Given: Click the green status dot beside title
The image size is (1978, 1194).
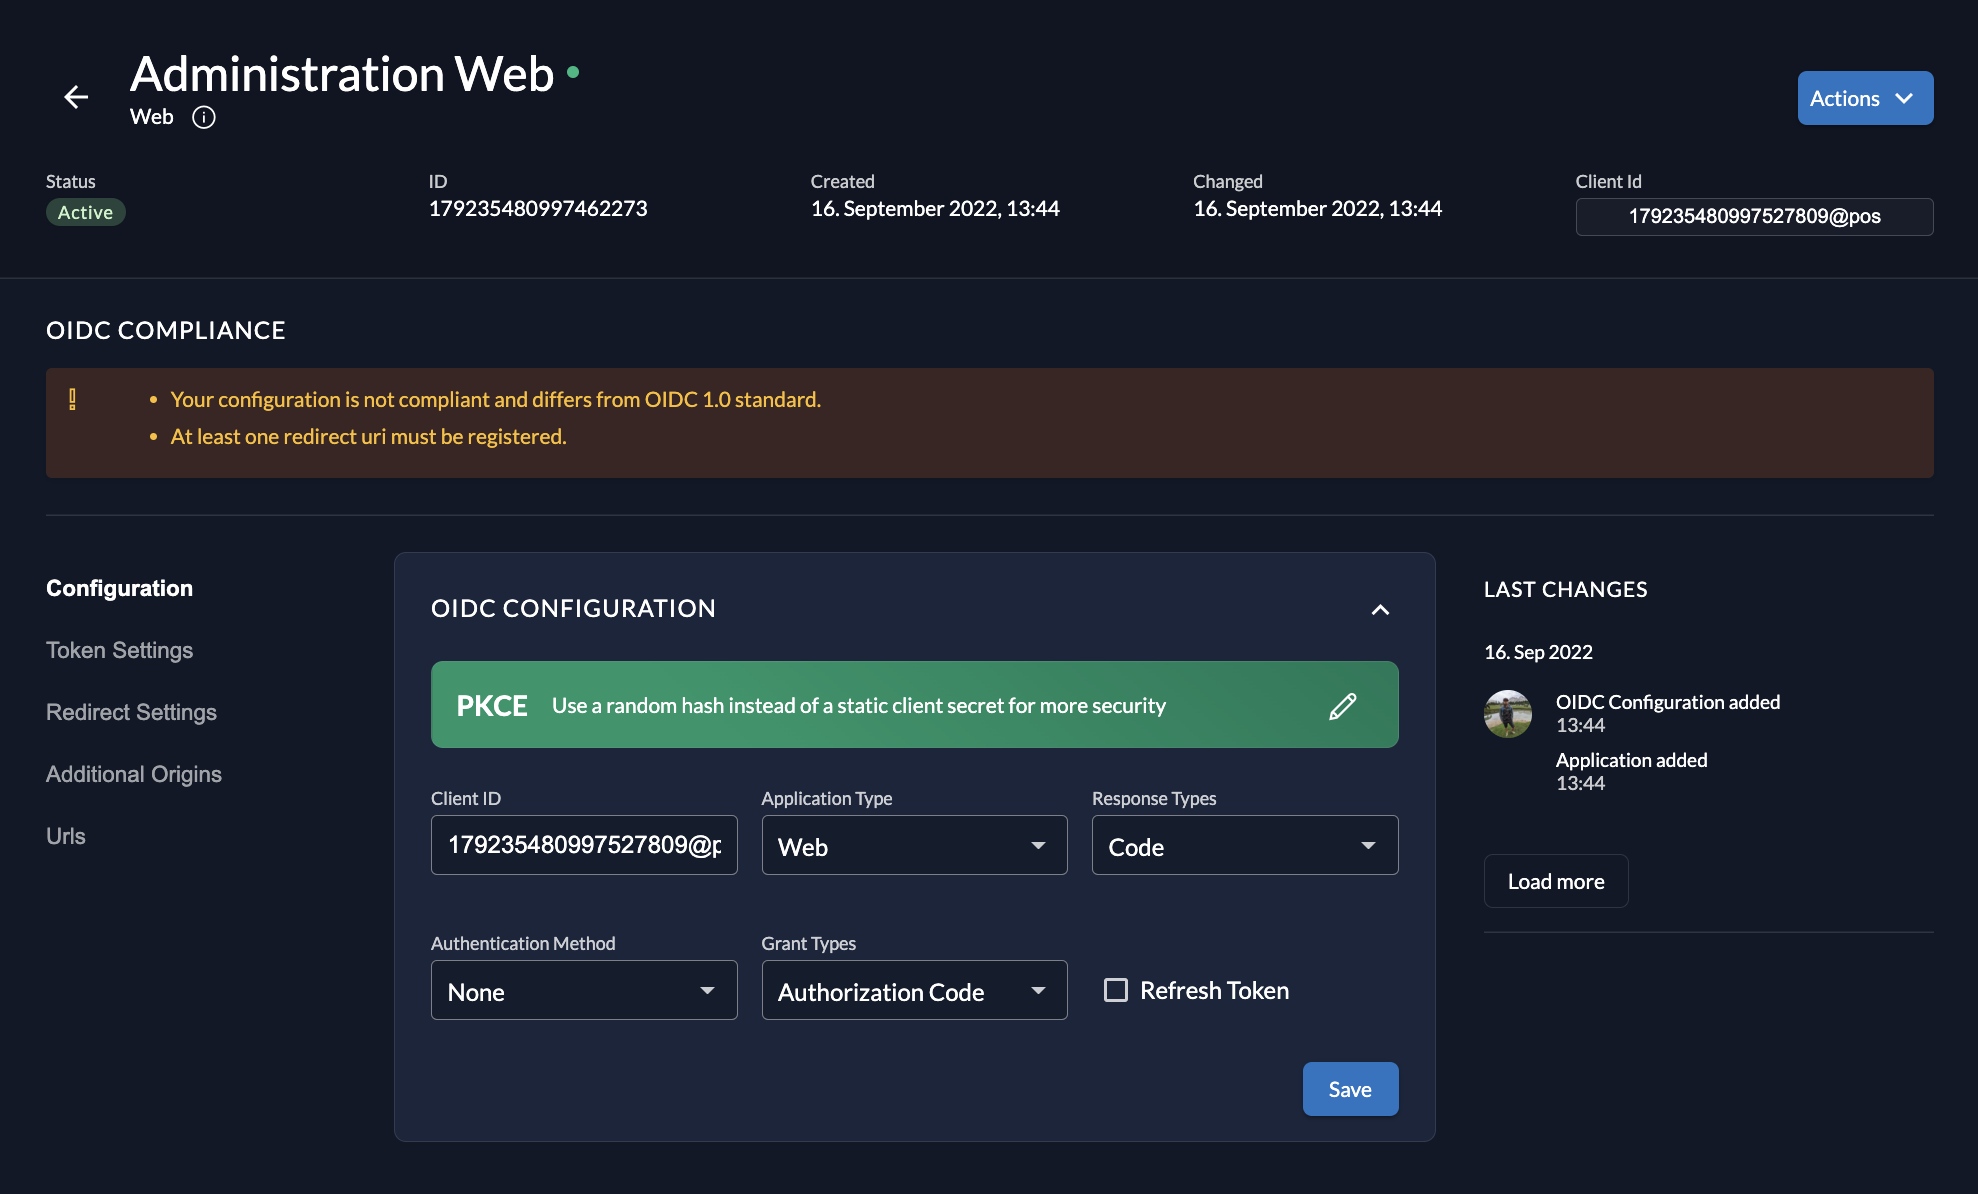Looking at the screenshot, I should click(573, 72).
